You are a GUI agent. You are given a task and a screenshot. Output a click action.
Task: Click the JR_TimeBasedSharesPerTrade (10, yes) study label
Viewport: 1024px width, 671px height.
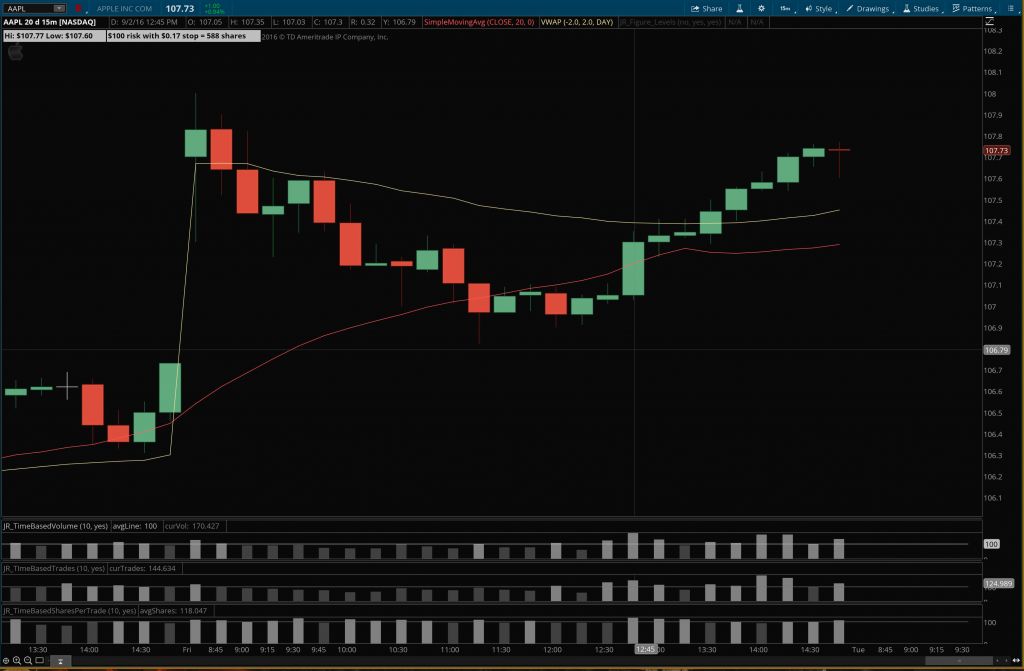[69, 611]
